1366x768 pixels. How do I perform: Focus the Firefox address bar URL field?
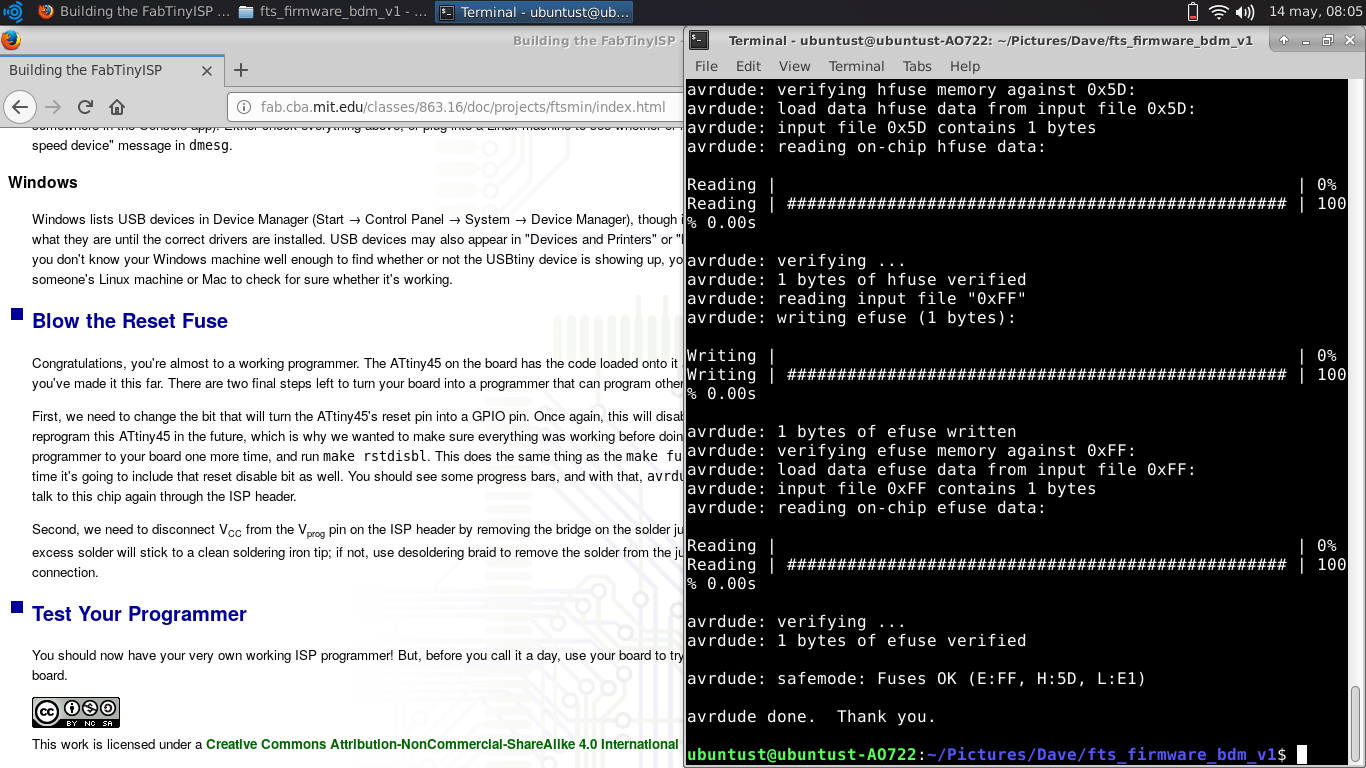462,107
